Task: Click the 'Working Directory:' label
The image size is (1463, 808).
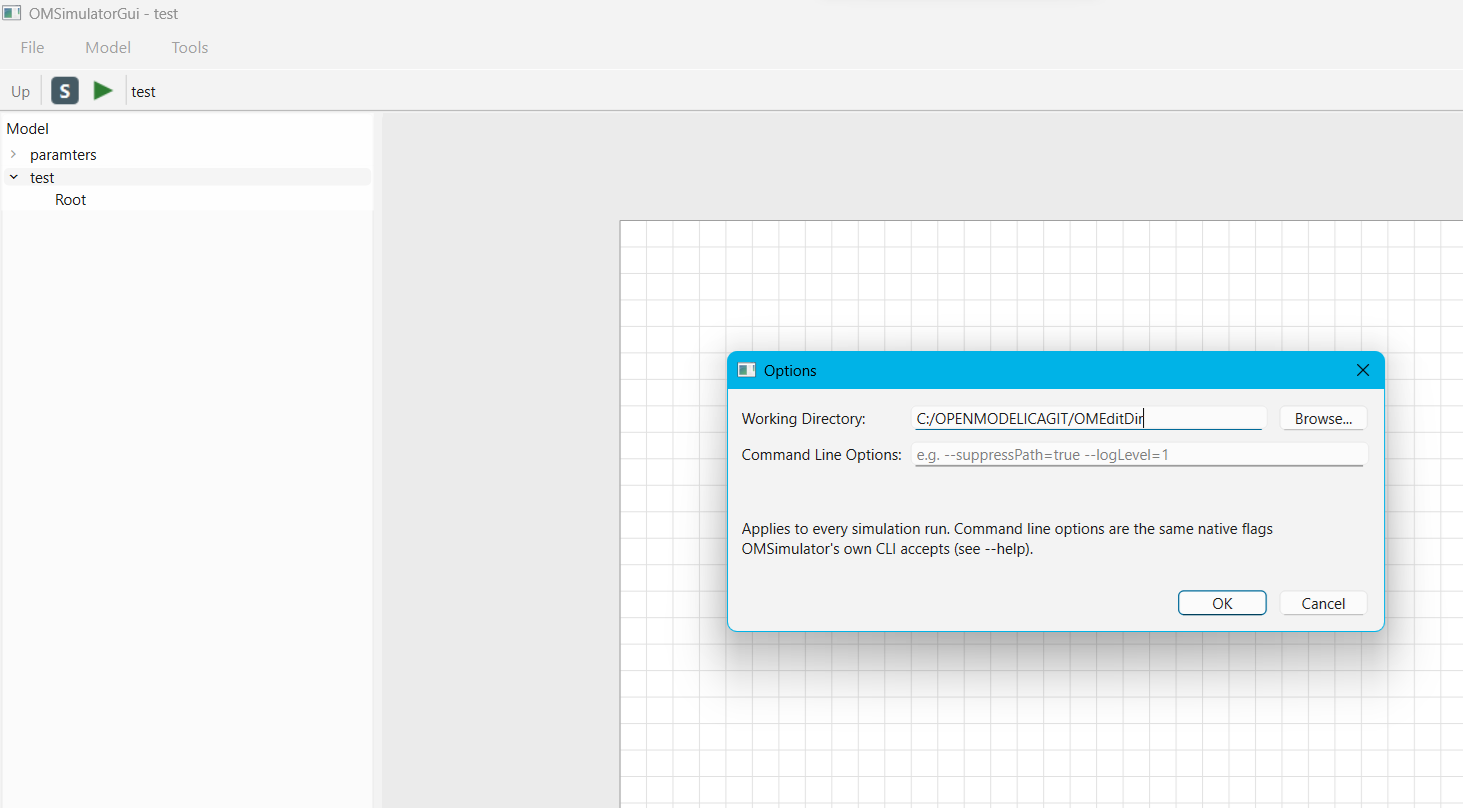Action: 804,419
